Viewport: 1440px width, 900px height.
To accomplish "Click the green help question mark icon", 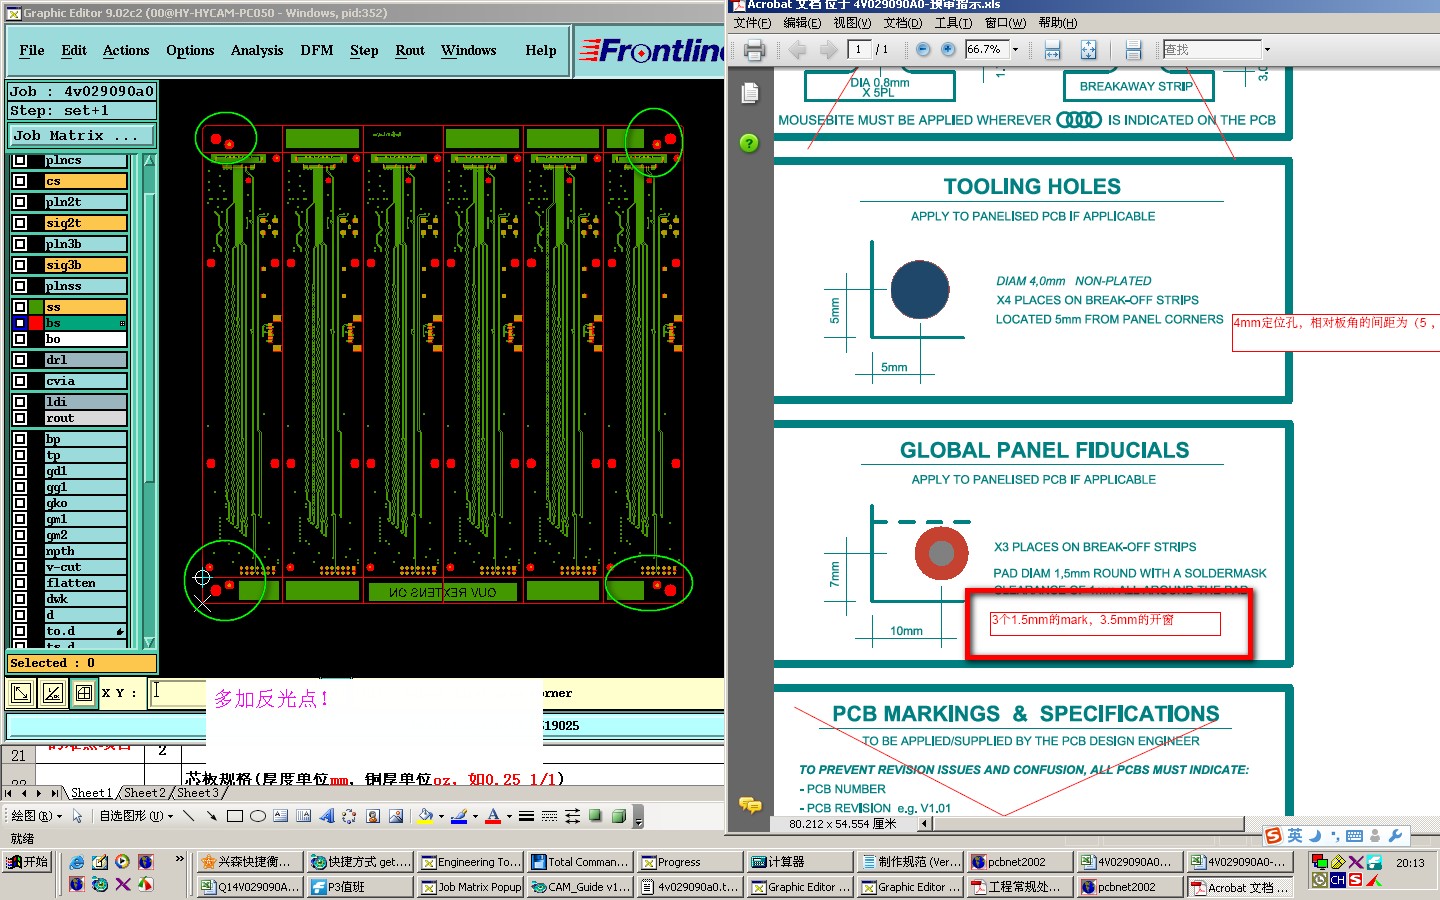I will point(749,143).
